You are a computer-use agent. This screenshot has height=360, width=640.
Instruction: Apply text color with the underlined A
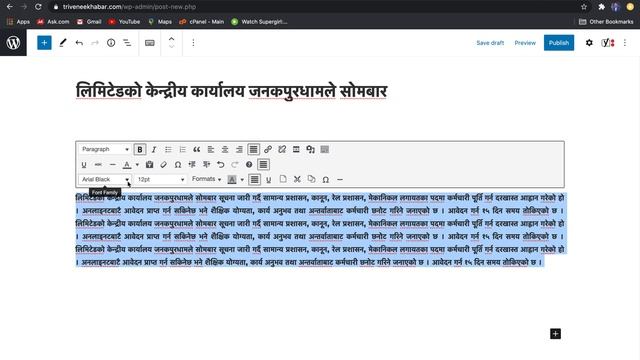[x=127, y=164]
